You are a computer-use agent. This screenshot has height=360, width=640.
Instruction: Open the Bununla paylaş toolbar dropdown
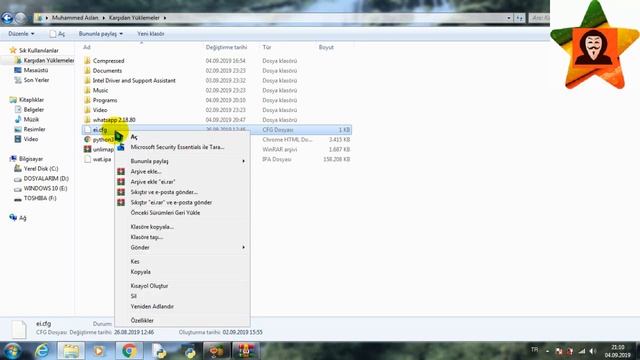(101, 34)
